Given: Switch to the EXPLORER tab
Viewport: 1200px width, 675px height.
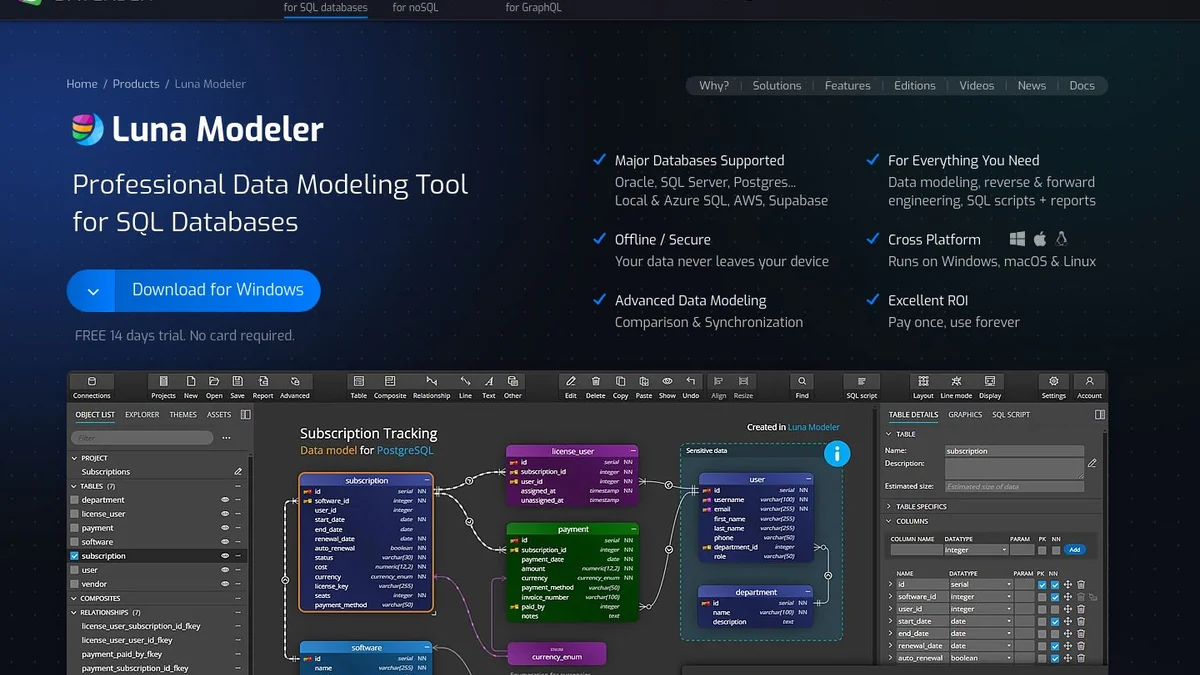Looking at the screenshot, I should [x=142, y=414].
